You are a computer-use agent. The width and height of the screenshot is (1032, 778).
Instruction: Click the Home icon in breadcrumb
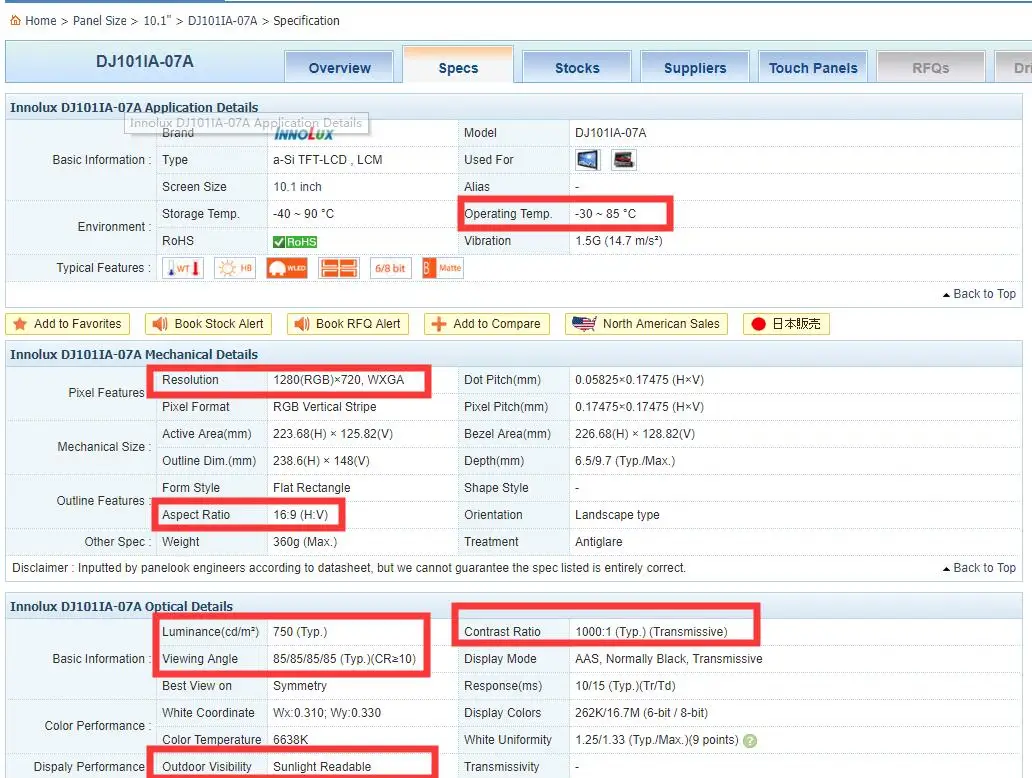(x=15, y=20)
